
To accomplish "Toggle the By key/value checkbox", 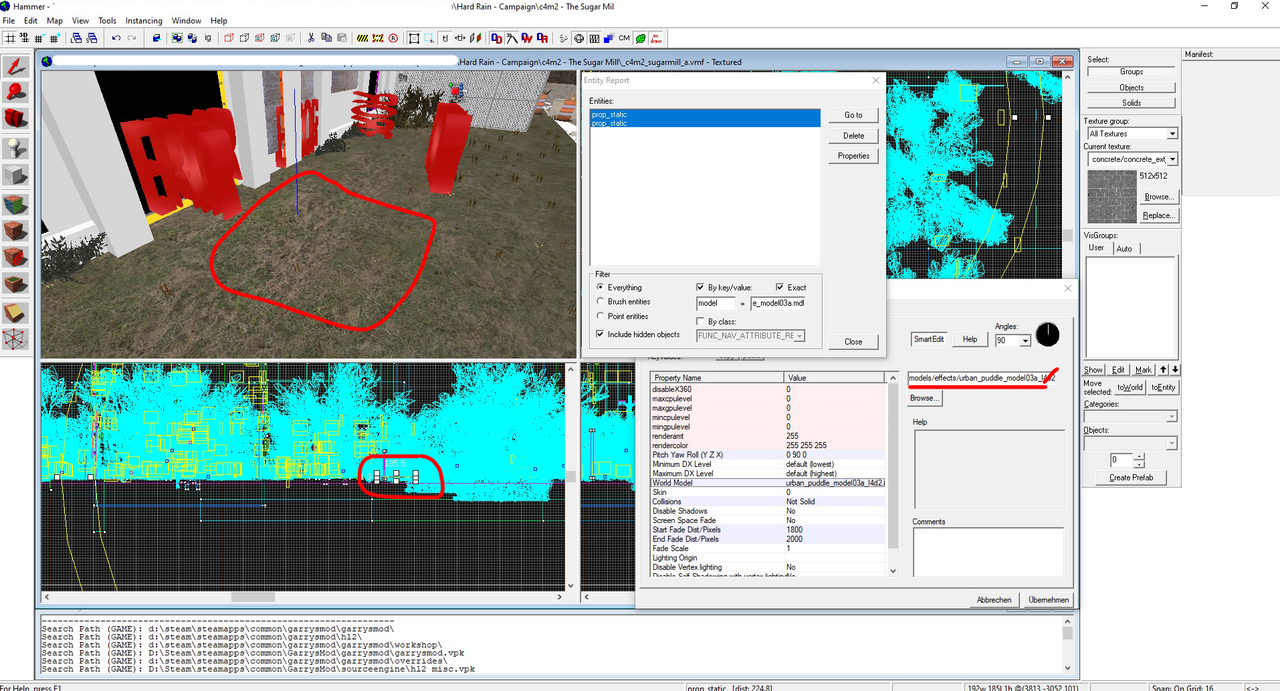I will tap(700, 287).
